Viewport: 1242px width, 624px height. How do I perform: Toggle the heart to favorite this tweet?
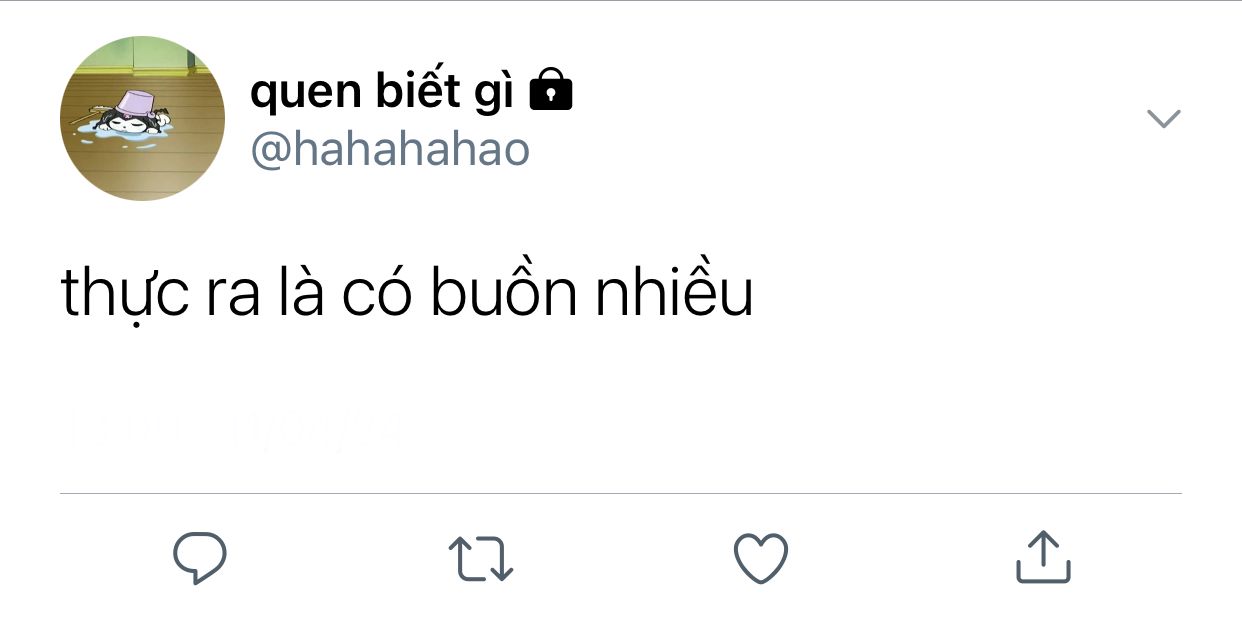click(x=761, y=558)
